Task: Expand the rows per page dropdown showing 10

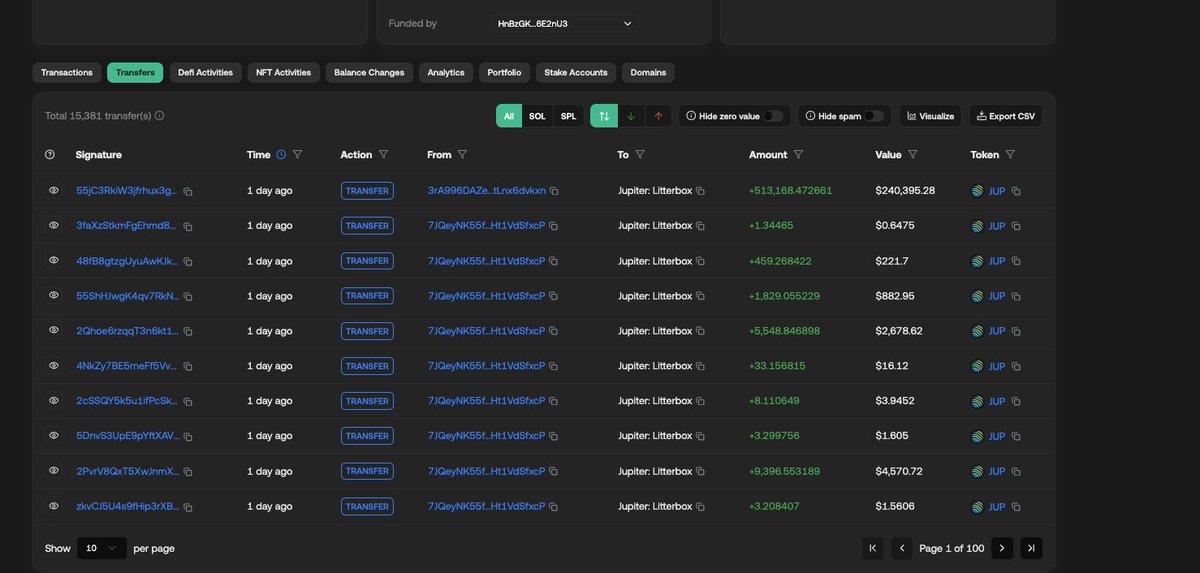Action: point(102,548)
